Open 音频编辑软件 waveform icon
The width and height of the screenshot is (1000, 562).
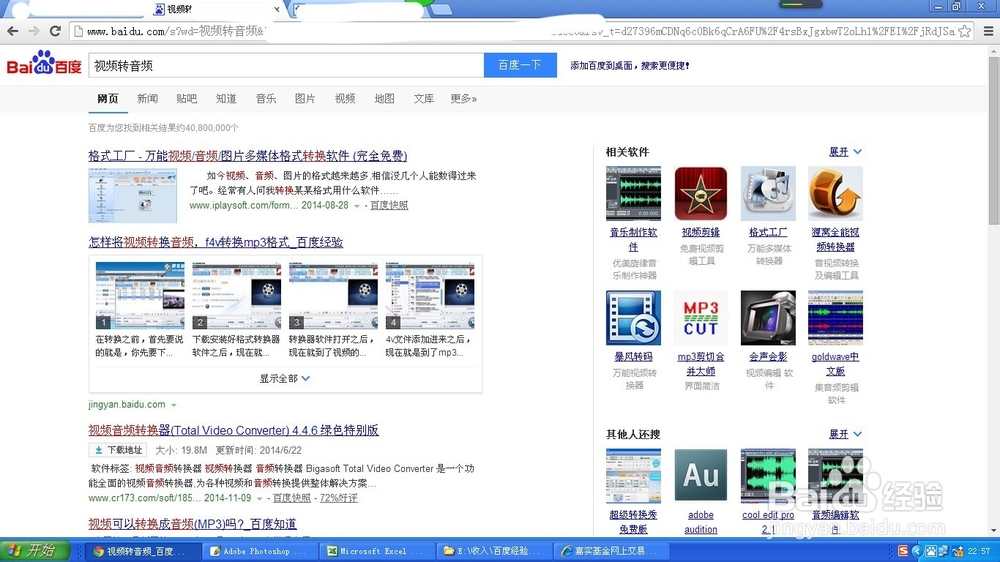pyautogui.click(x=835, y=476)
